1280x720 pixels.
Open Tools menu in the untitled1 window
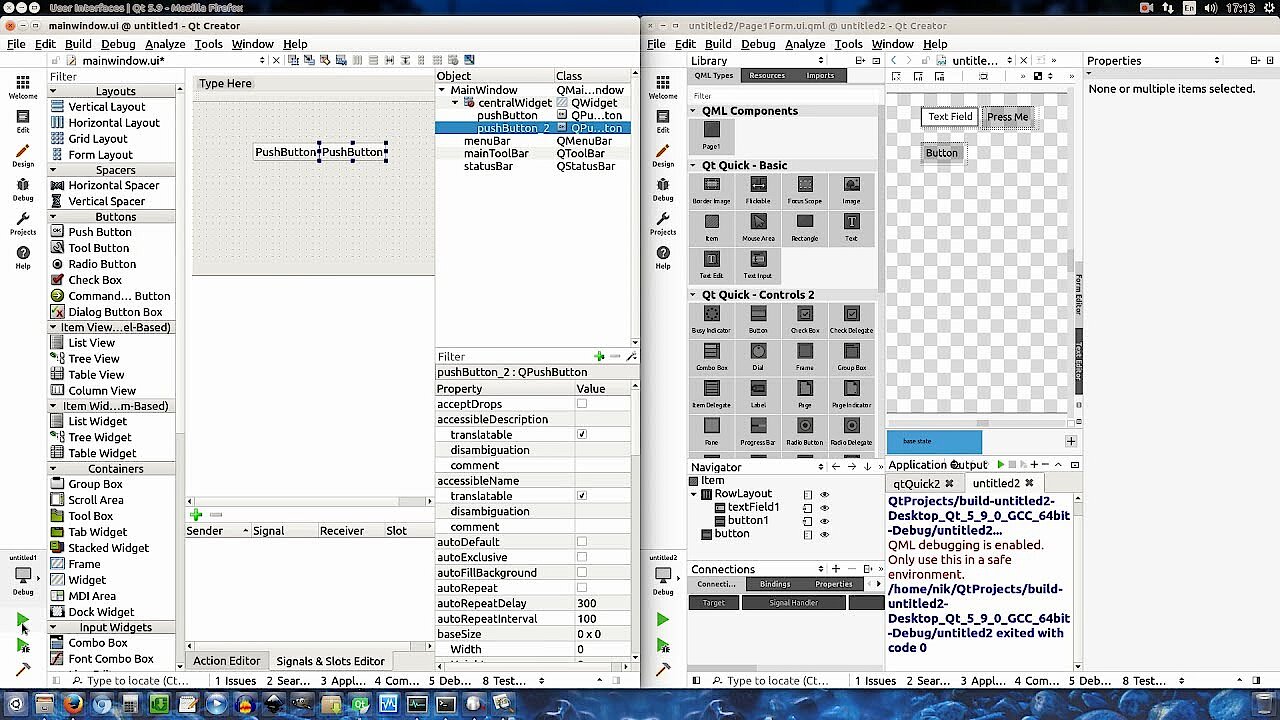[x=208, y=44]
